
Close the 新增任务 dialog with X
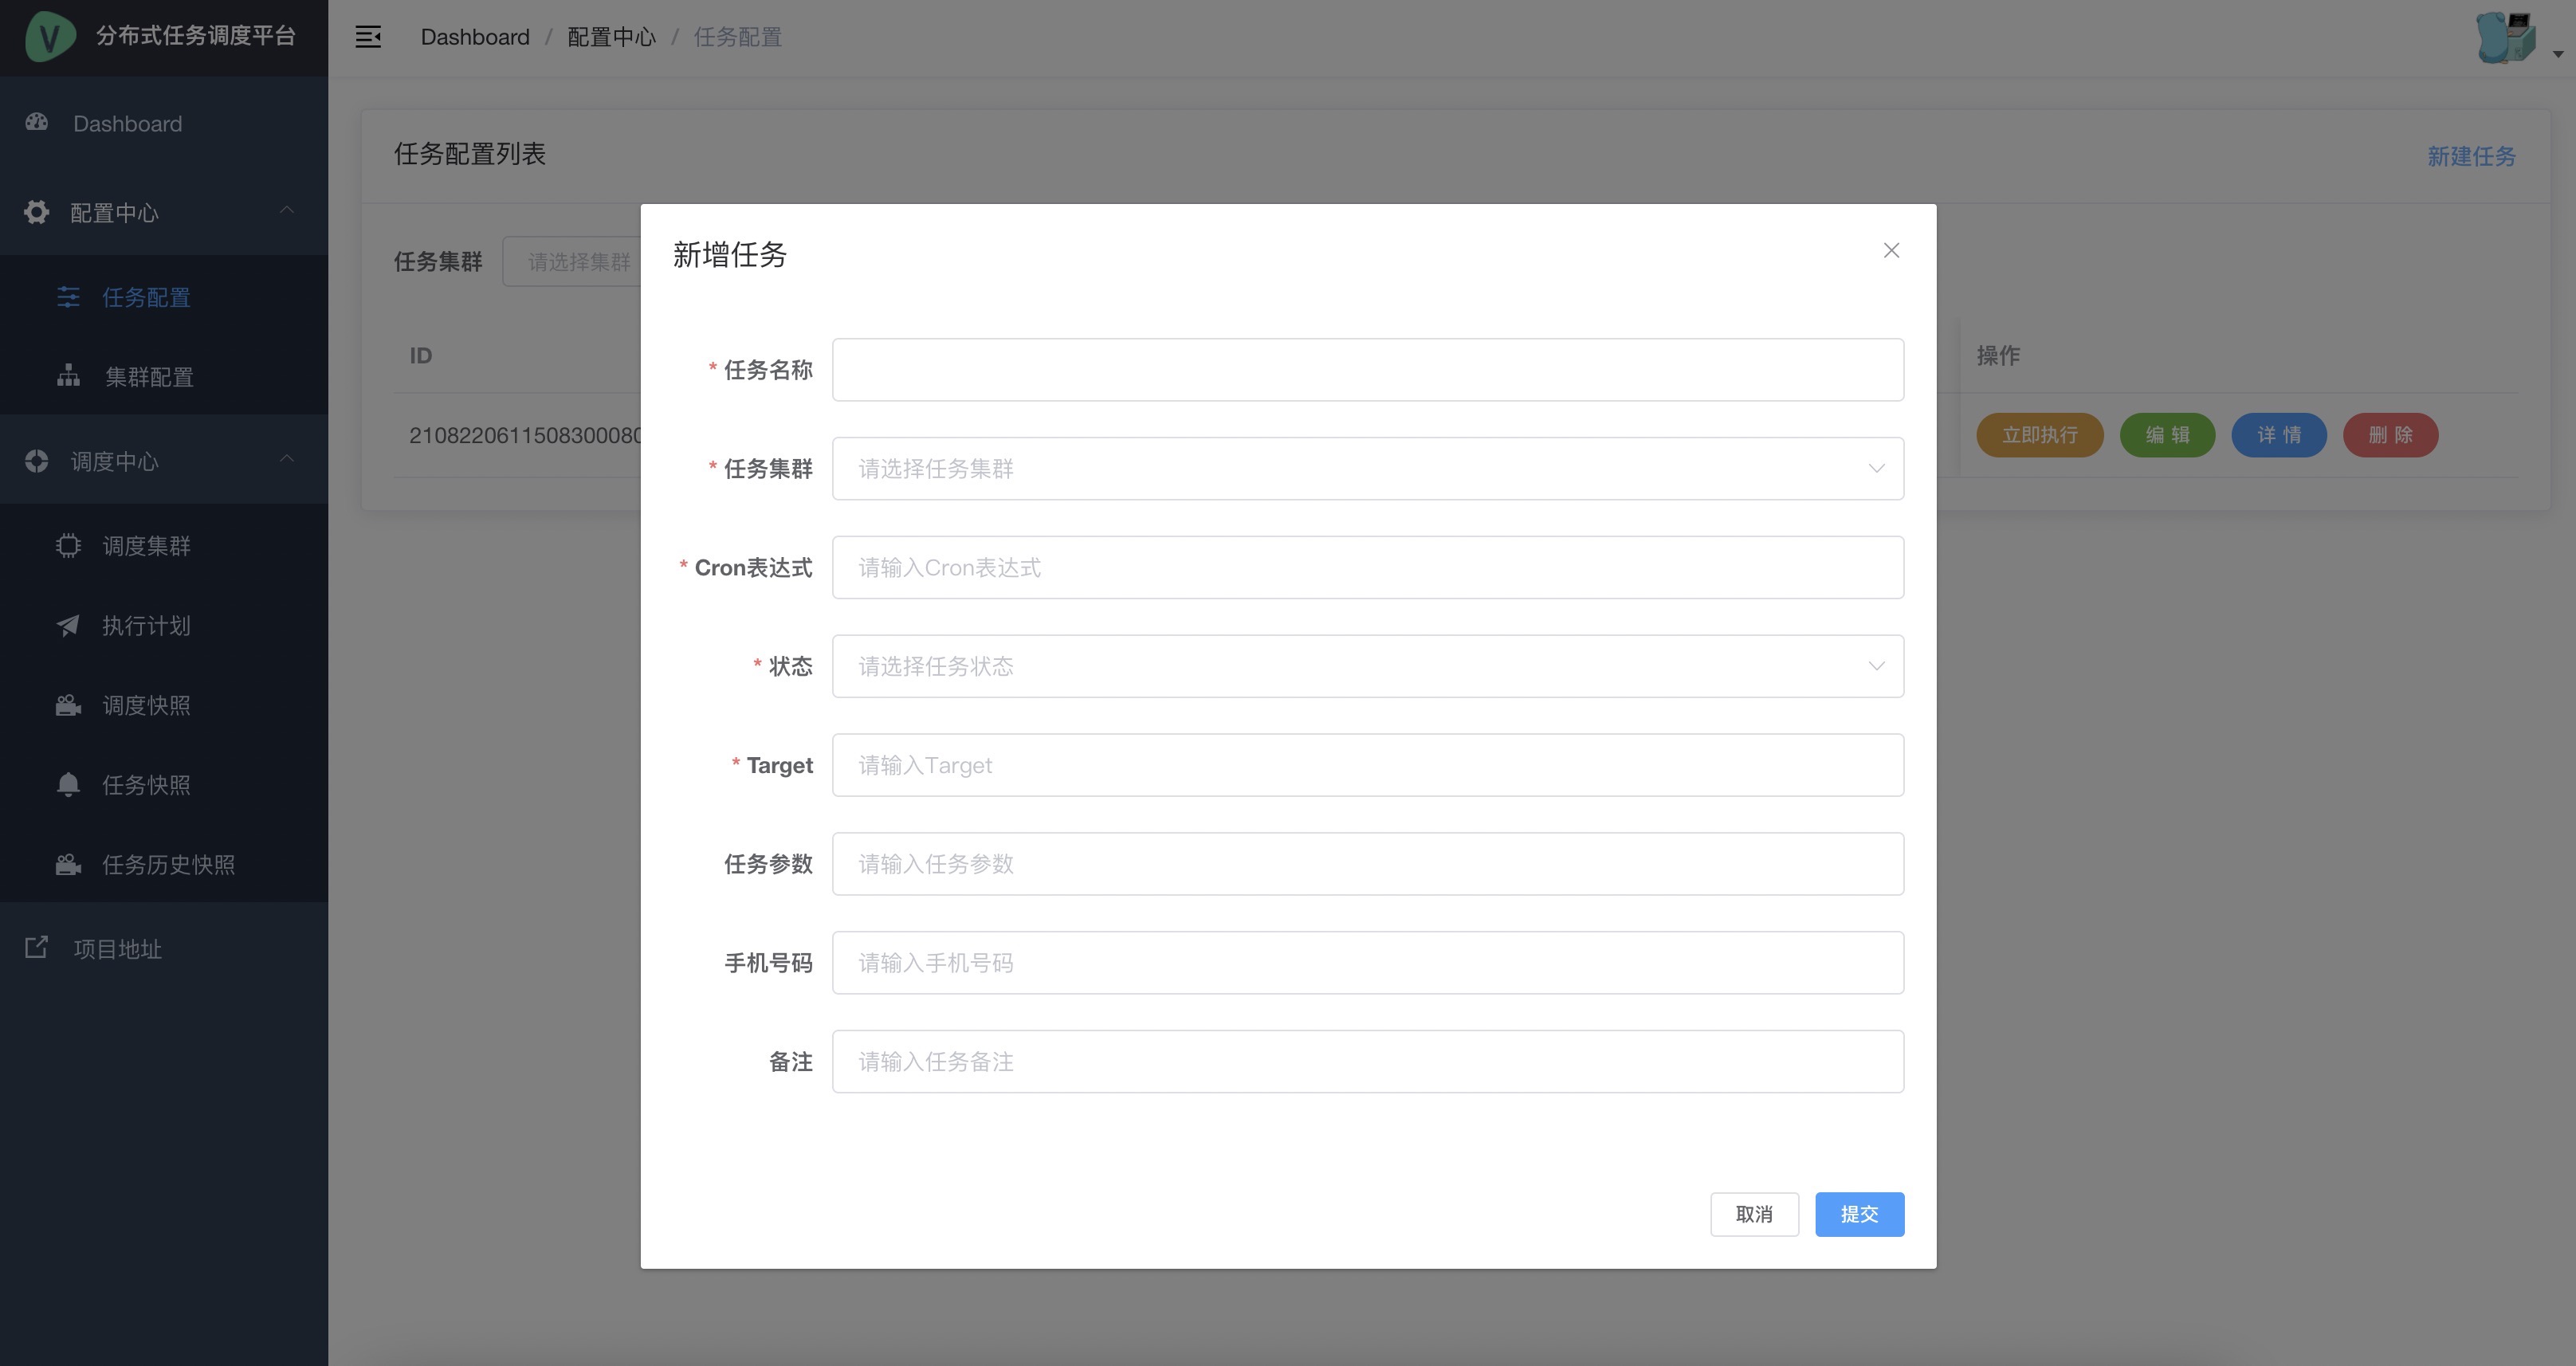click(x=1890, y=250)
